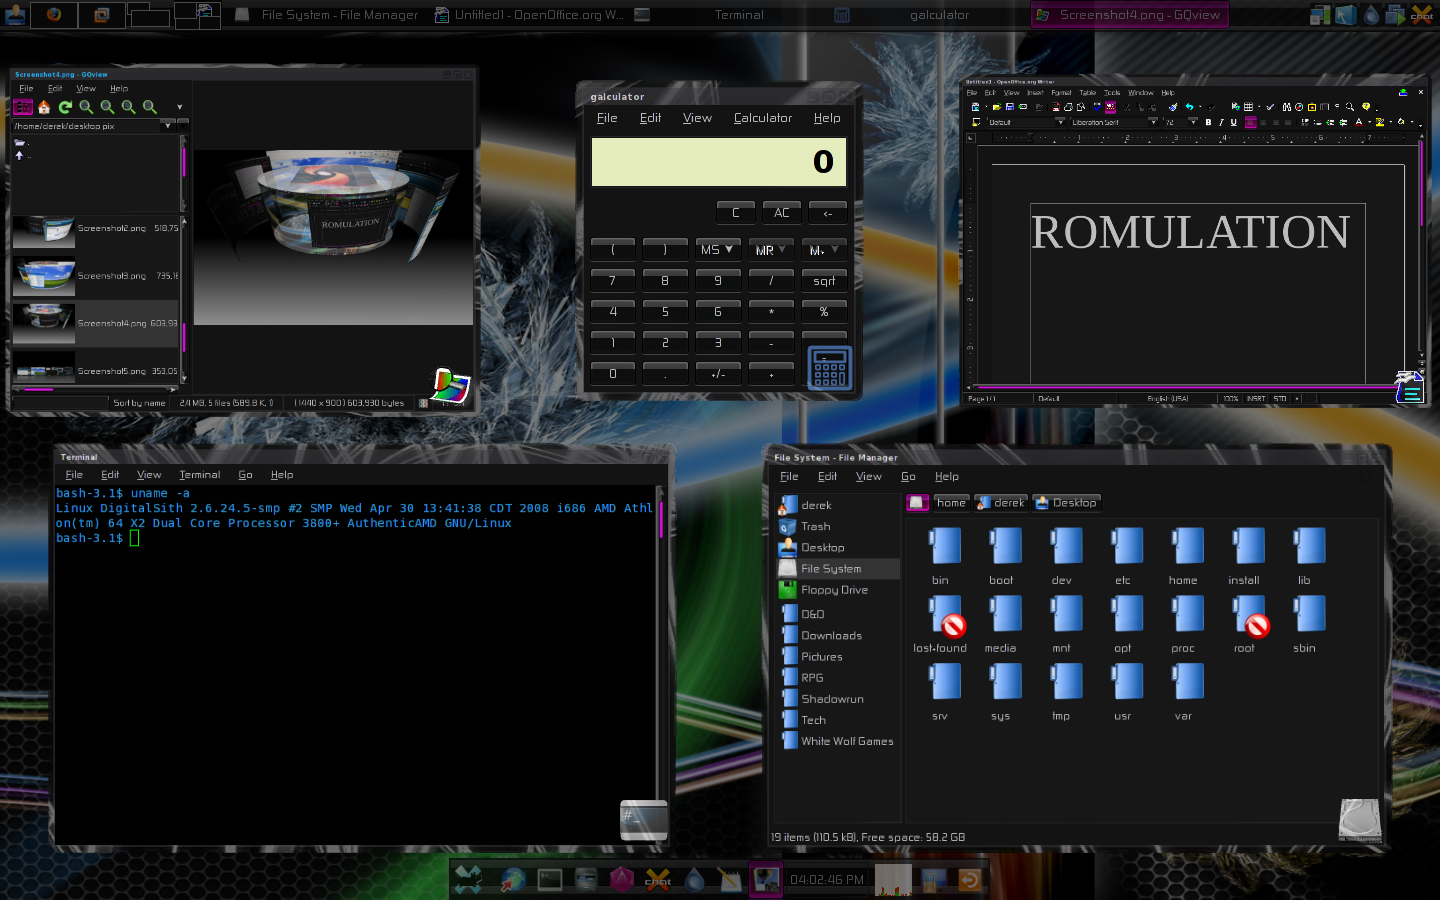The image size is (1440, 900).
Task: Toggle STD selection mode in the Writer status bar
Action: pyautogui.click(x=1280, y=398)
